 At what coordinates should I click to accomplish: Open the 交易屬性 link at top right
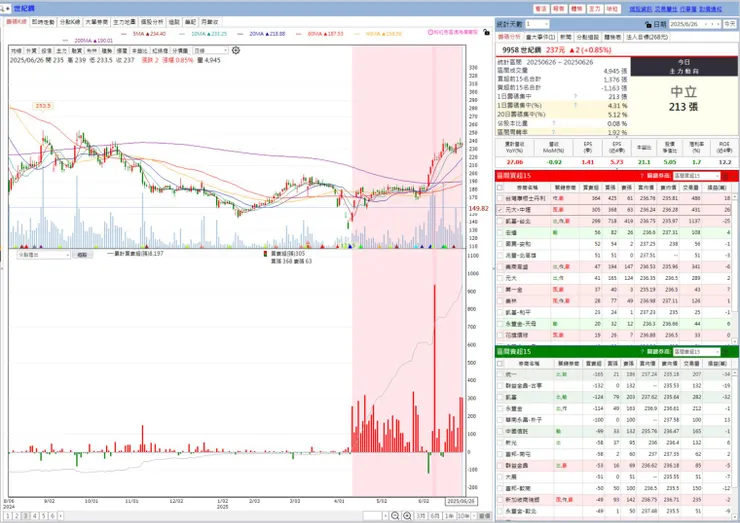click(666, 9)
